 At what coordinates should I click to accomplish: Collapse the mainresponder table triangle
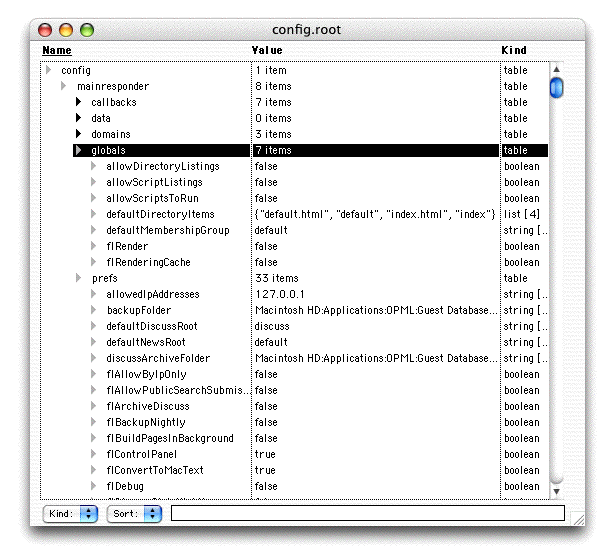[64, 86]
